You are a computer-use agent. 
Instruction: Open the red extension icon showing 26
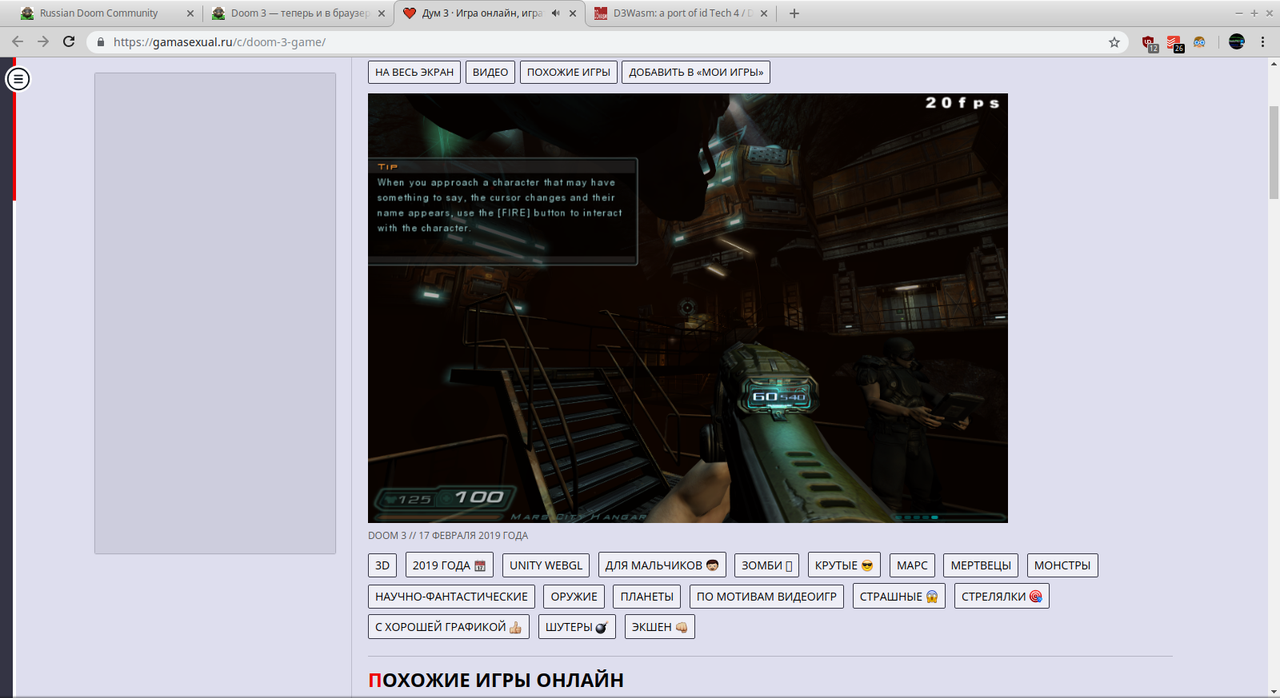1175,43
